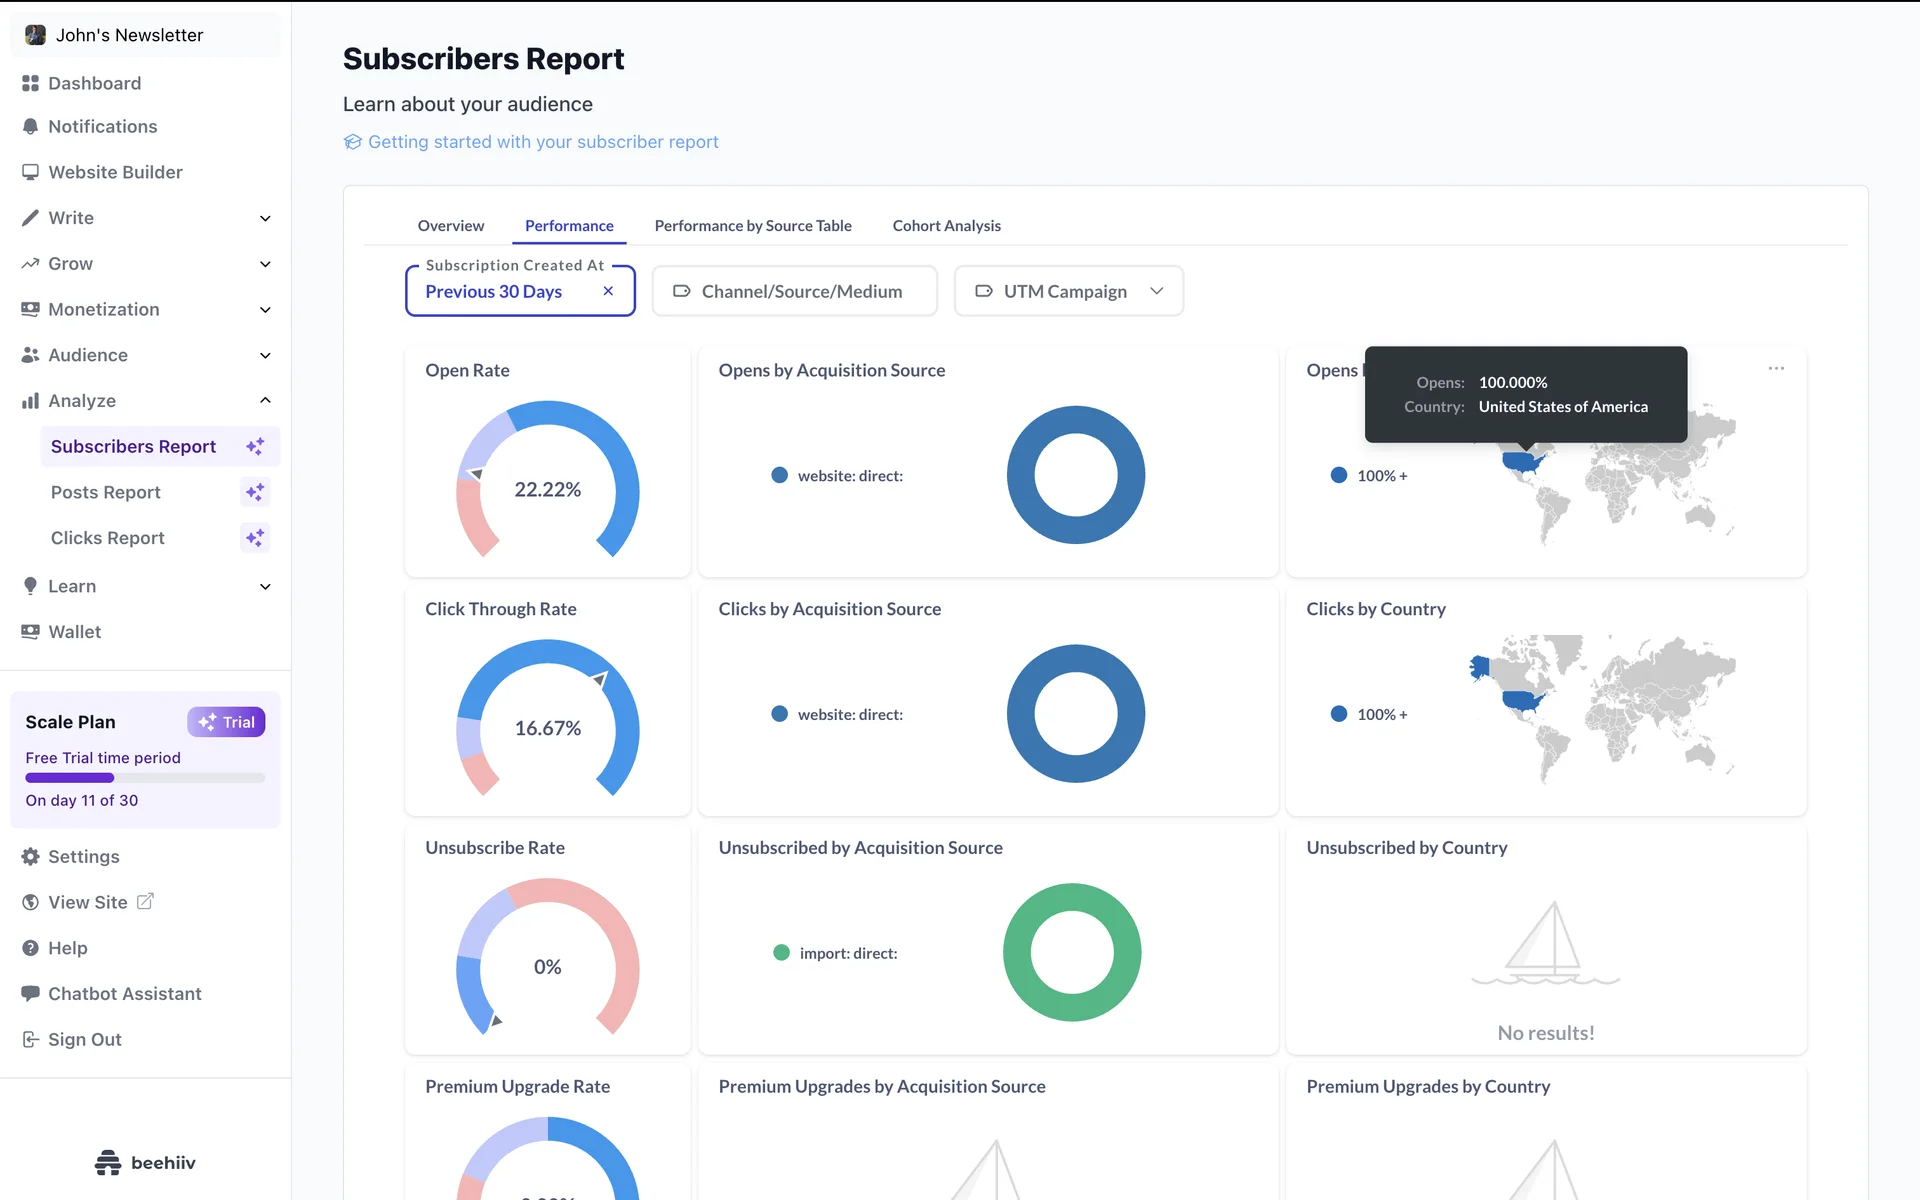1920x1200 pixels.
Task: Click sparkle icon beside Posts Report
Action: click(x=255, y=492)
